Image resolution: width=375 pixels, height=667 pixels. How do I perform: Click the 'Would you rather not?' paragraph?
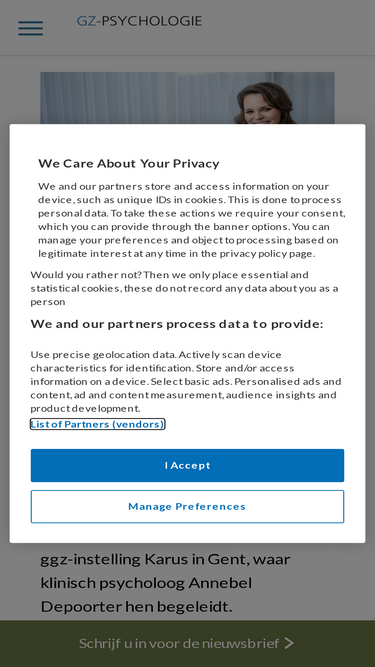[x=184, y=288]
